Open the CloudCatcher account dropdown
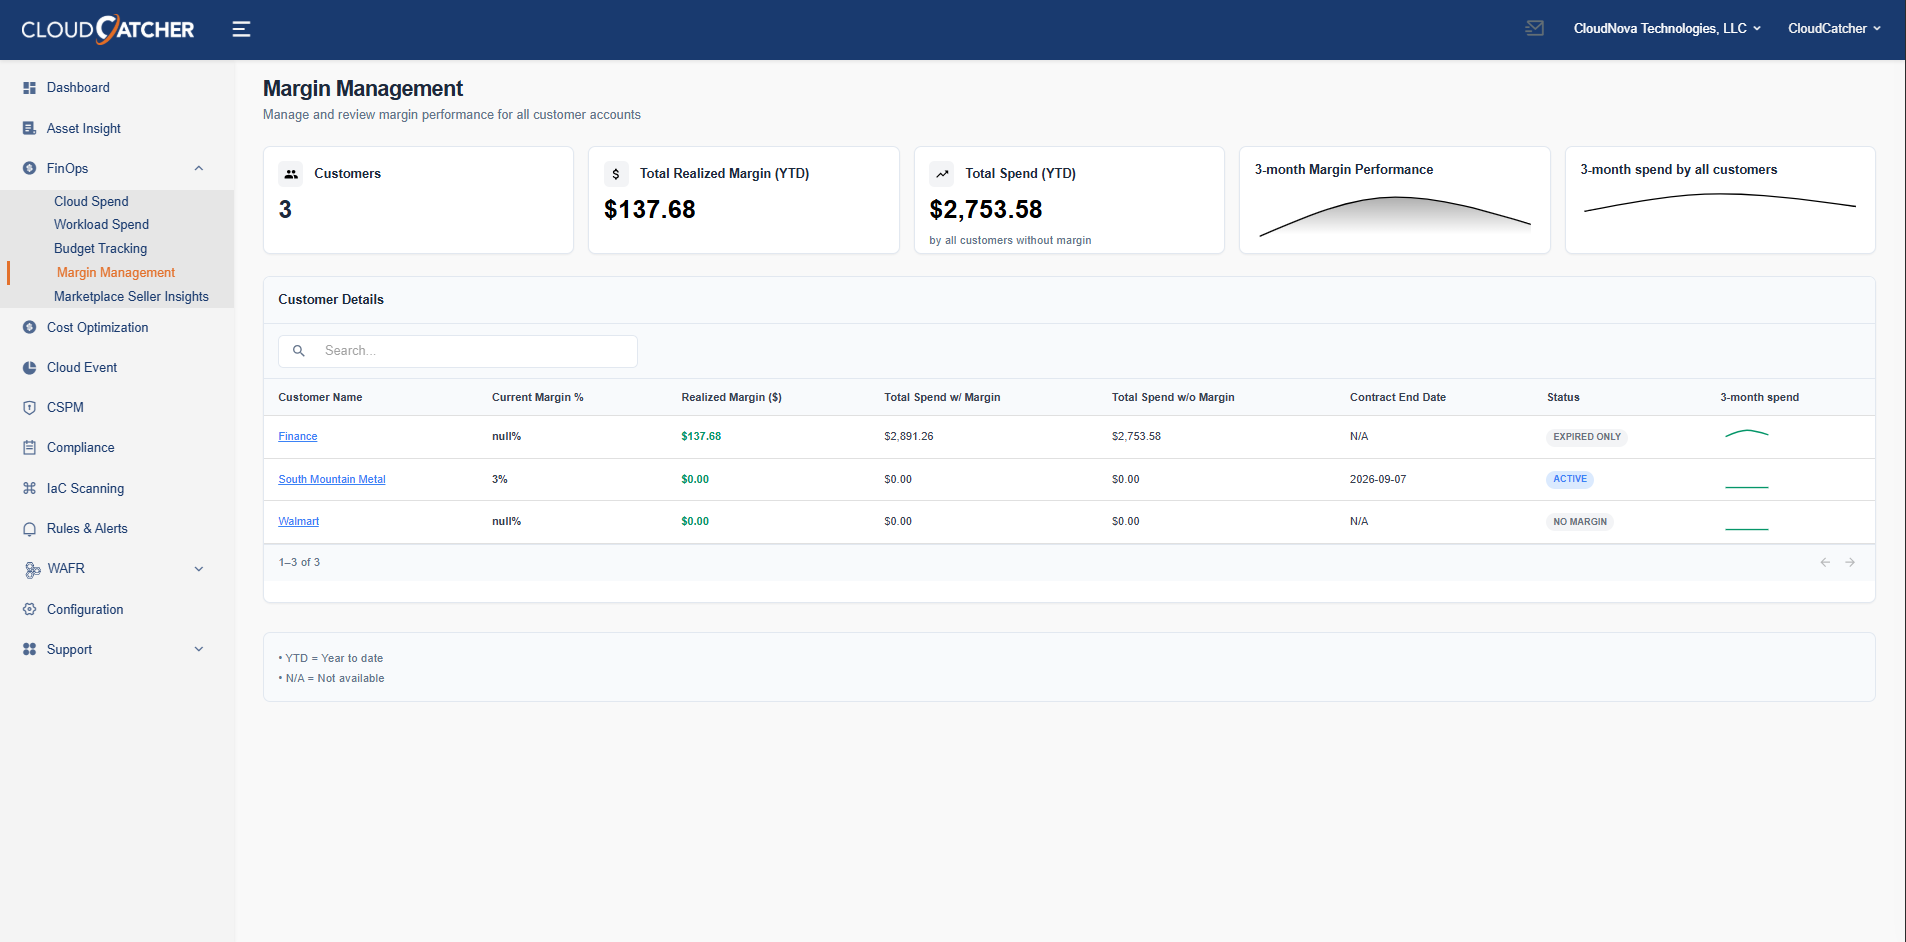1906x942 pixels. (1834, 28)
